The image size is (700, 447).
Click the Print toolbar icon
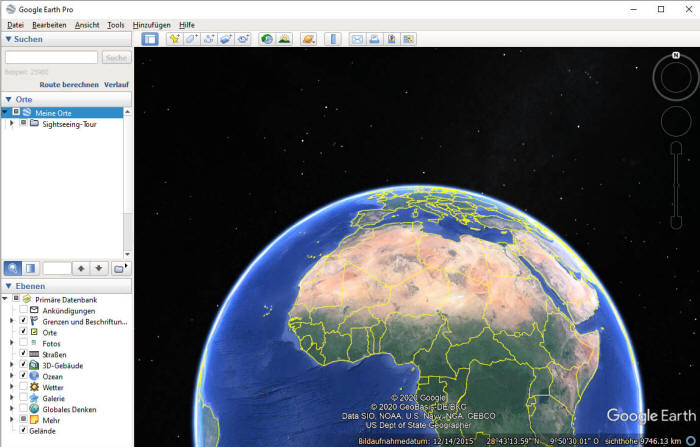coord(374,39)
